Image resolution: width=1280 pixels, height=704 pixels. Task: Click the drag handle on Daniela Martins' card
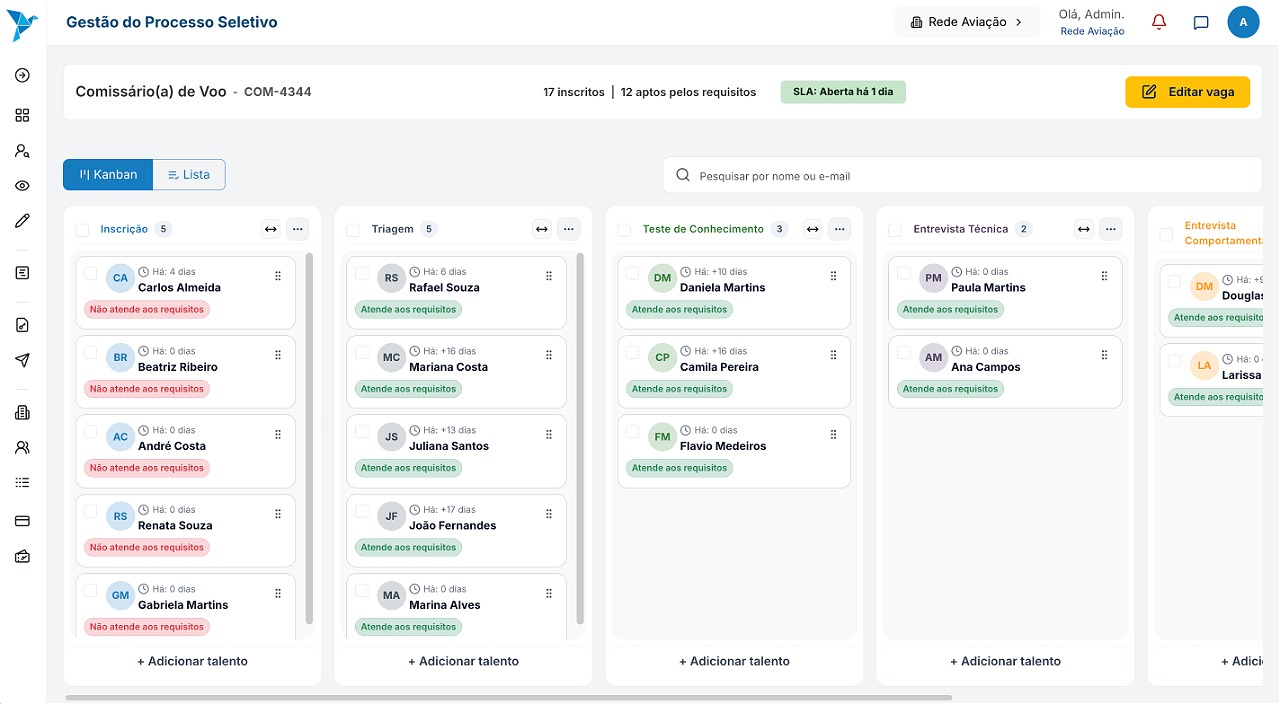coord(833,275)
